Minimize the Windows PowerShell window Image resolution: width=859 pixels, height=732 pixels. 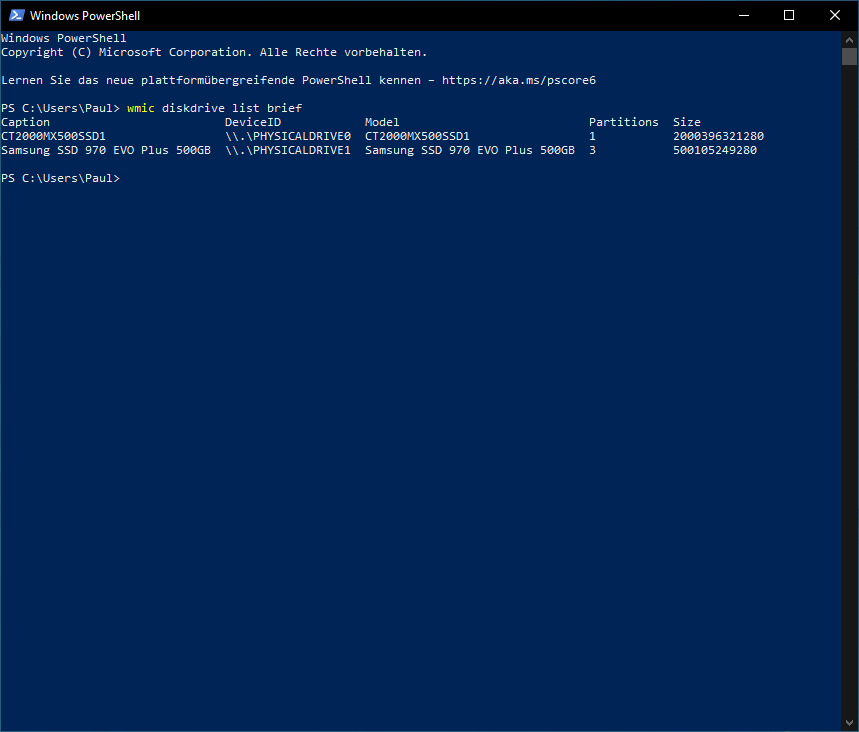pyautogui.click(x=743, y=15)
